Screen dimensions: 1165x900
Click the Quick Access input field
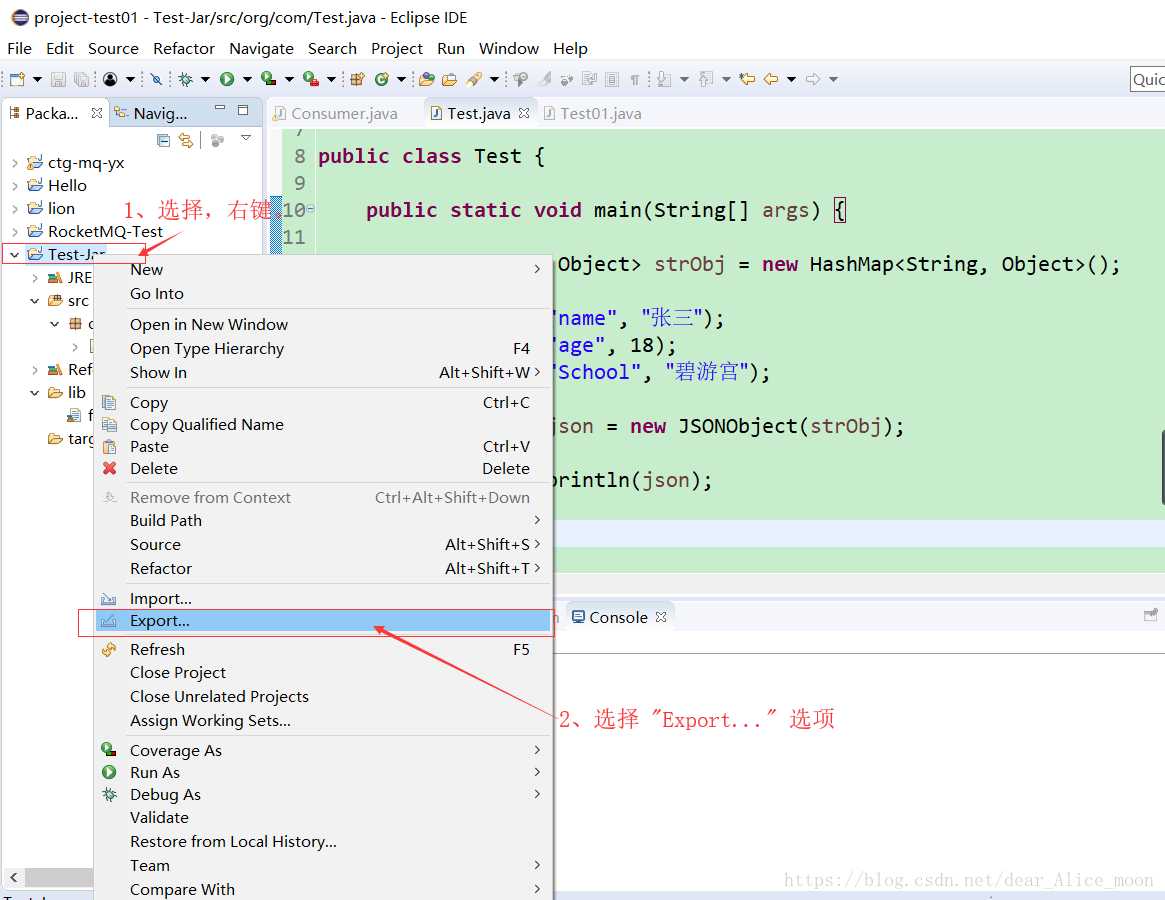pyautogui.click(x=1147, y=79)
